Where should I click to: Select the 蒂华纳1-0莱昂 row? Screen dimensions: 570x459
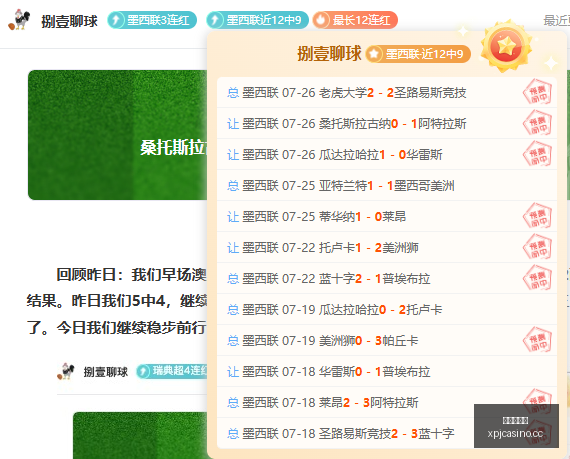pyautogui.click(x=387, y=217)
